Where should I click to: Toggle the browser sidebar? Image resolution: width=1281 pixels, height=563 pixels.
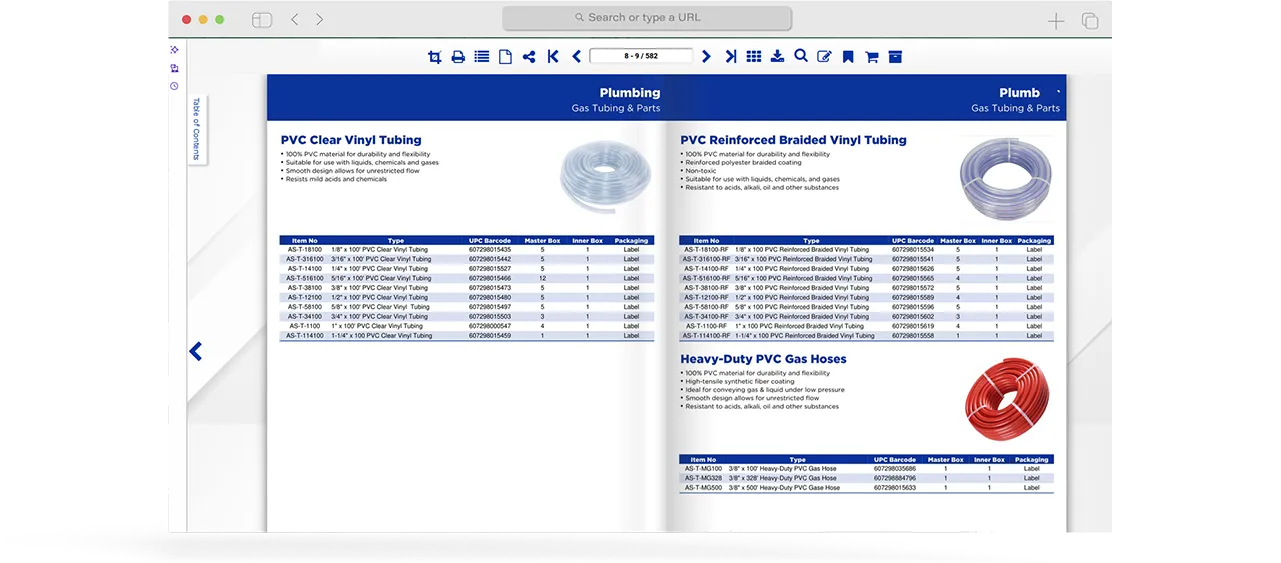(x=262, y=19)
